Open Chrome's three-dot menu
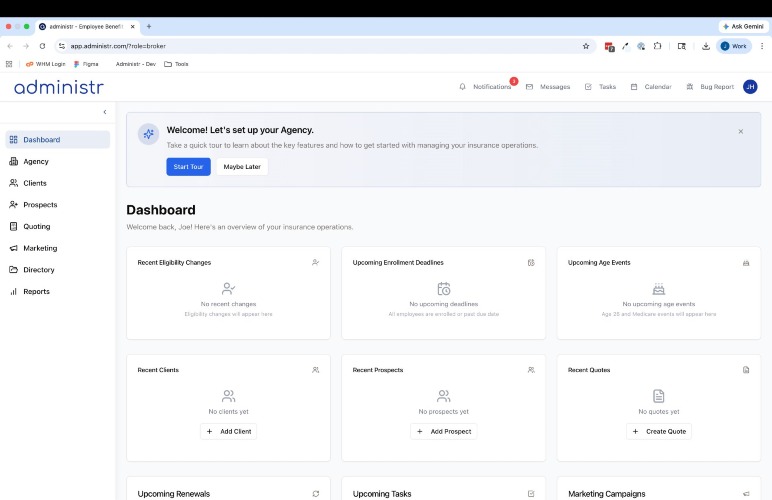The width and height of the screenshot is (772, 500). coord(762,46)
